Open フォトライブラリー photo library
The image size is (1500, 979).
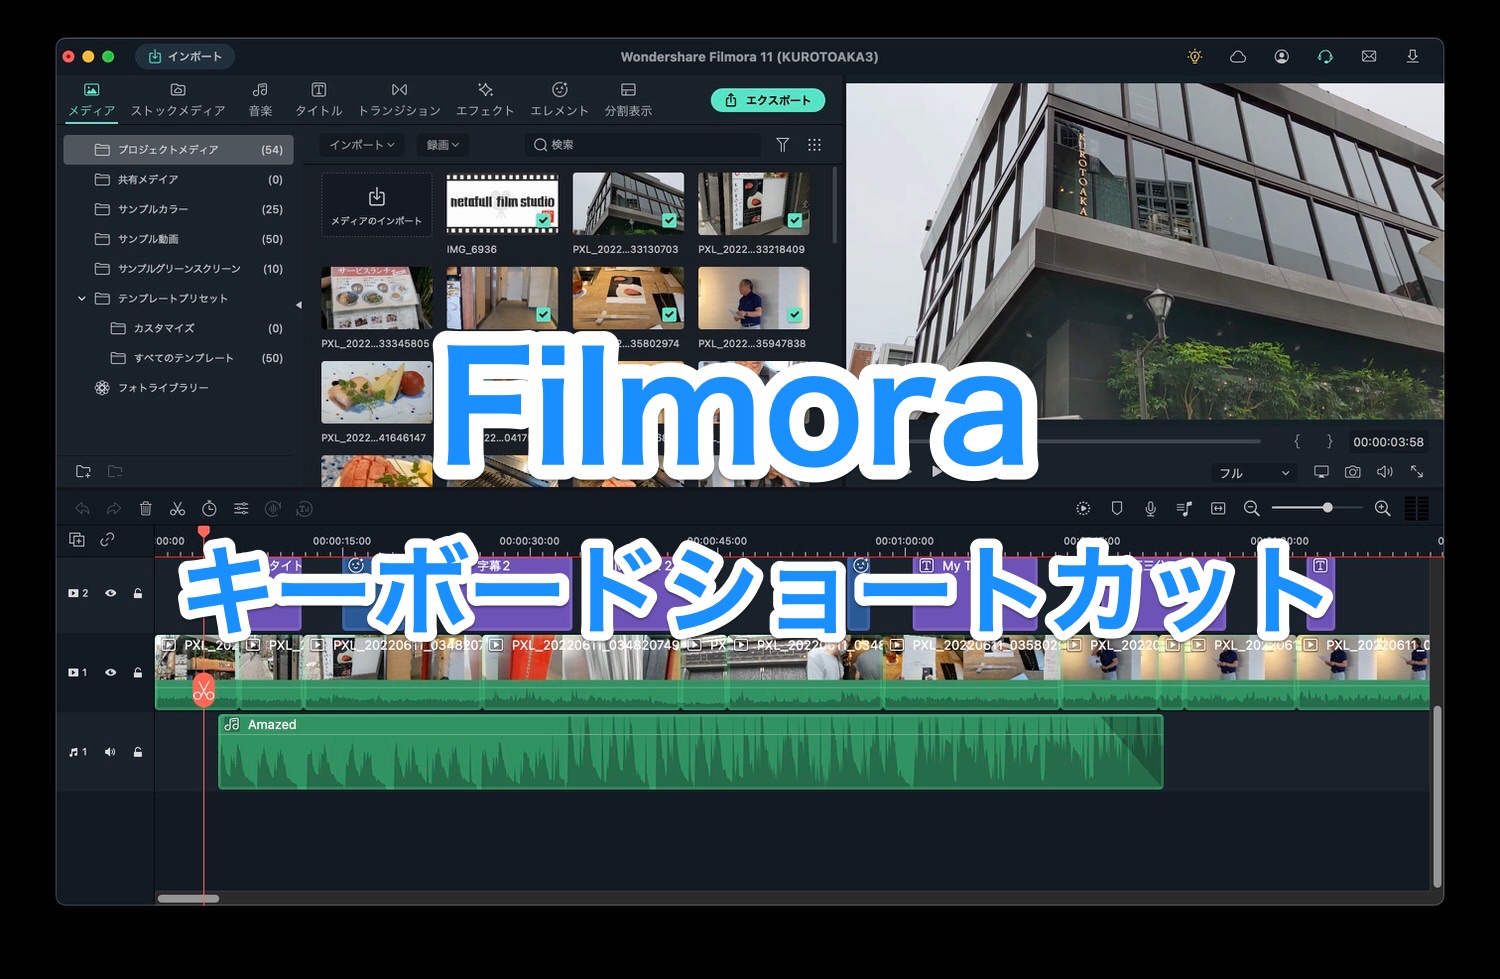(178, 388)
